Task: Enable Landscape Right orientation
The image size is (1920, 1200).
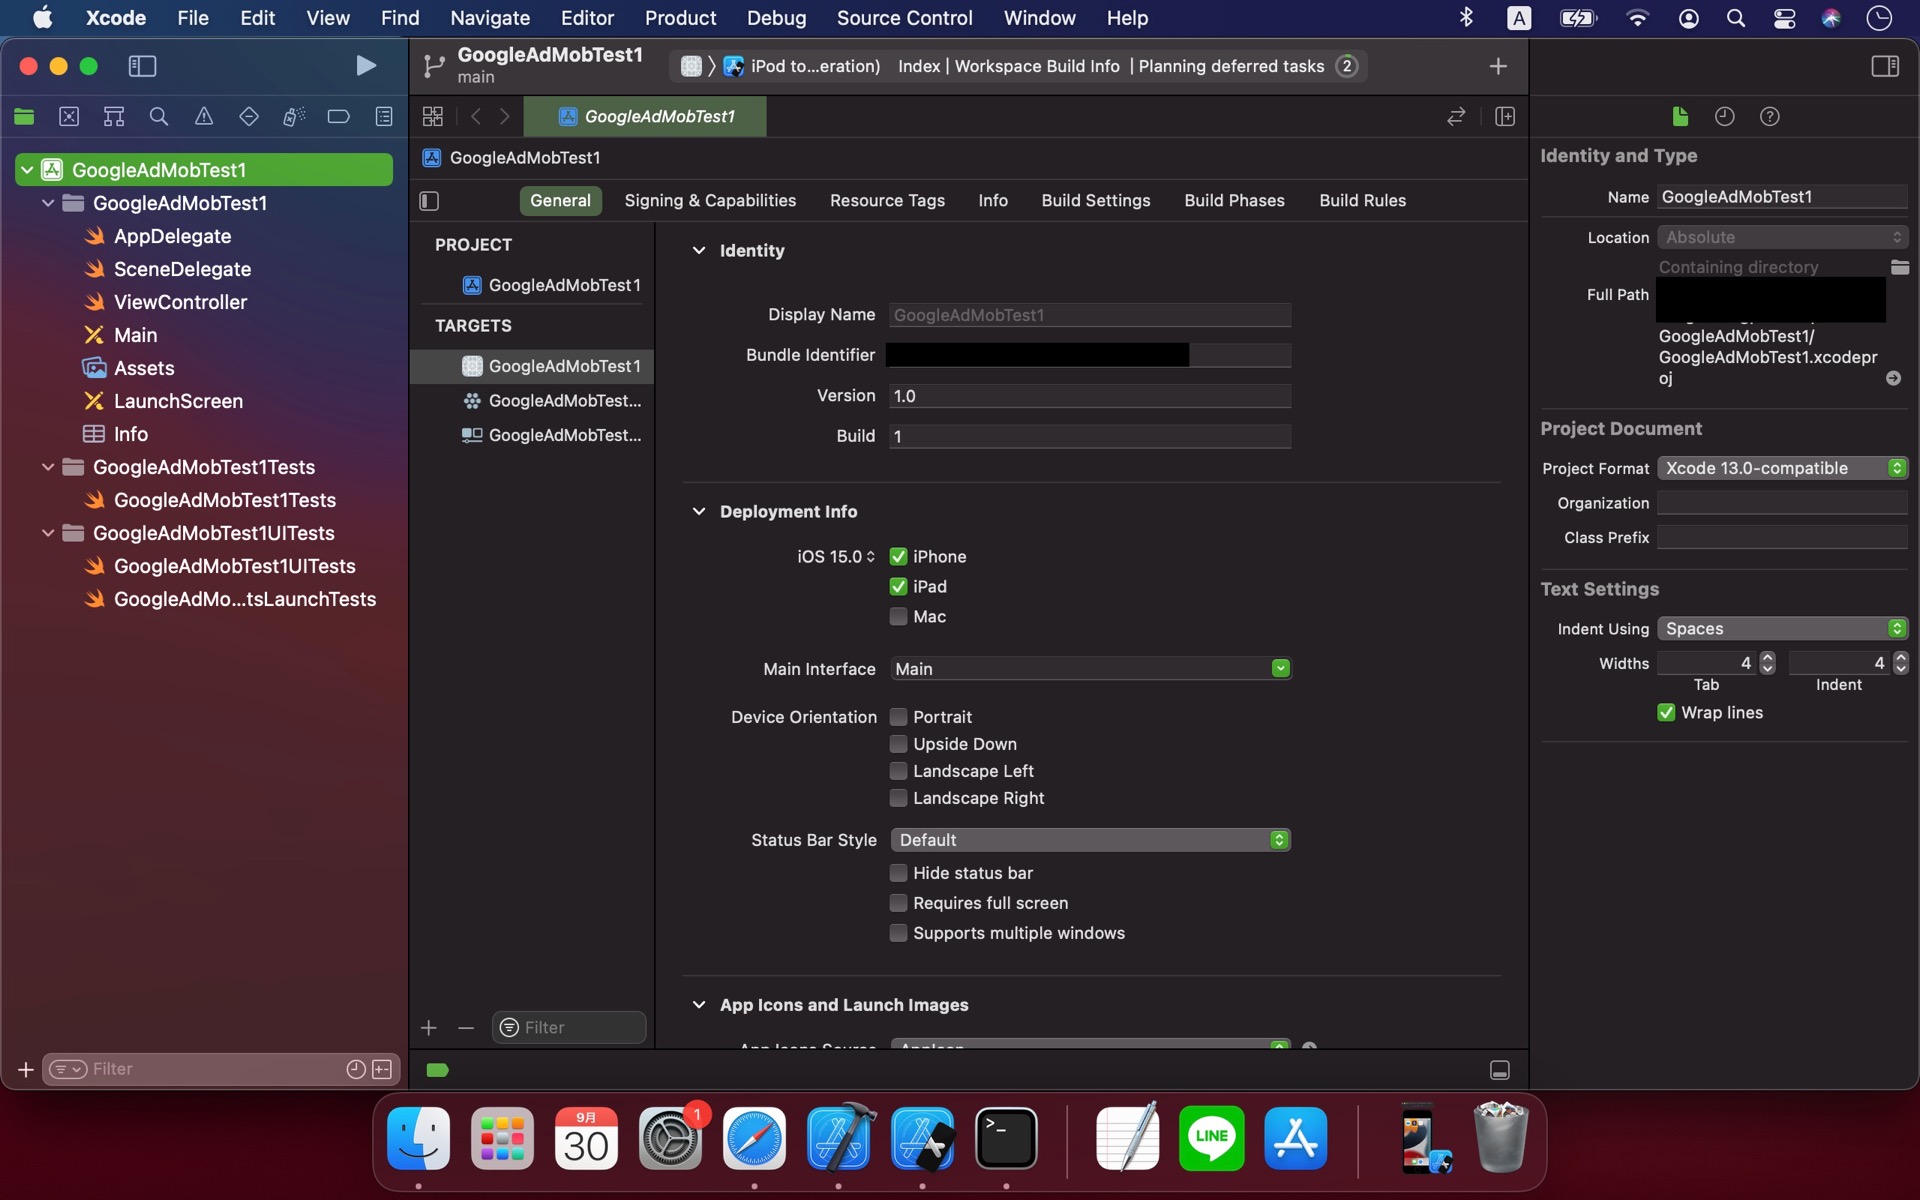Action: pyautogui.click(x=898, y=798)
